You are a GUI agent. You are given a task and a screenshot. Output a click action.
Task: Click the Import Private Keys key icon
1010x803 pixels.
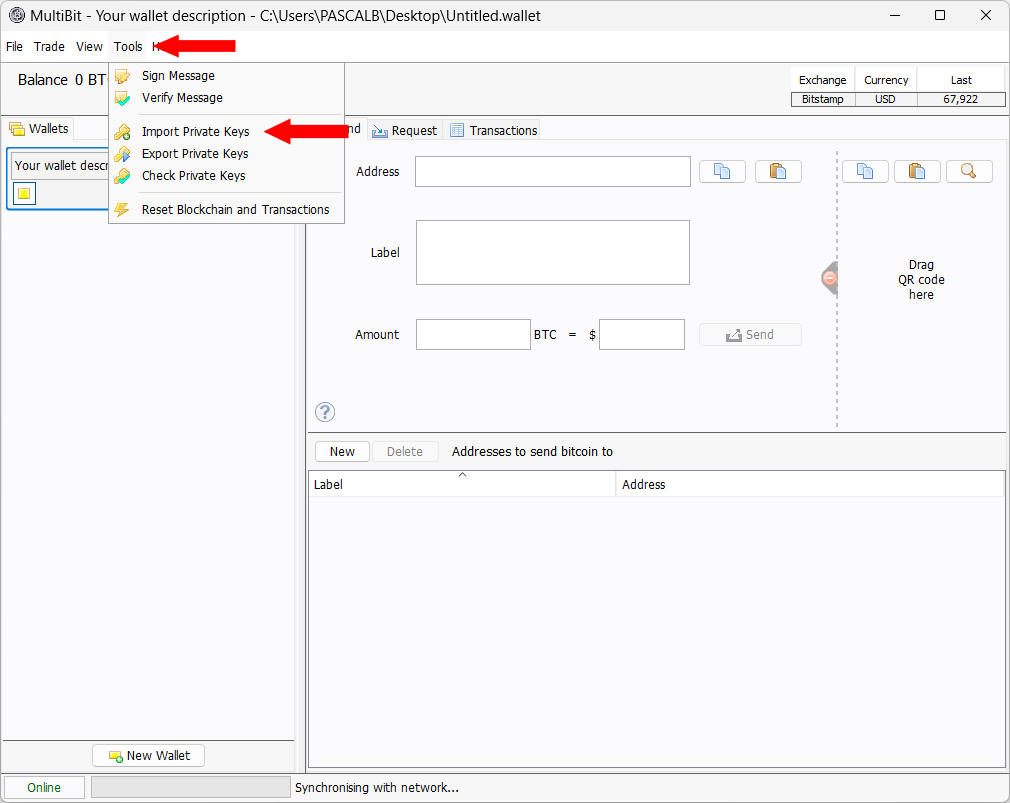pos(123,131)
